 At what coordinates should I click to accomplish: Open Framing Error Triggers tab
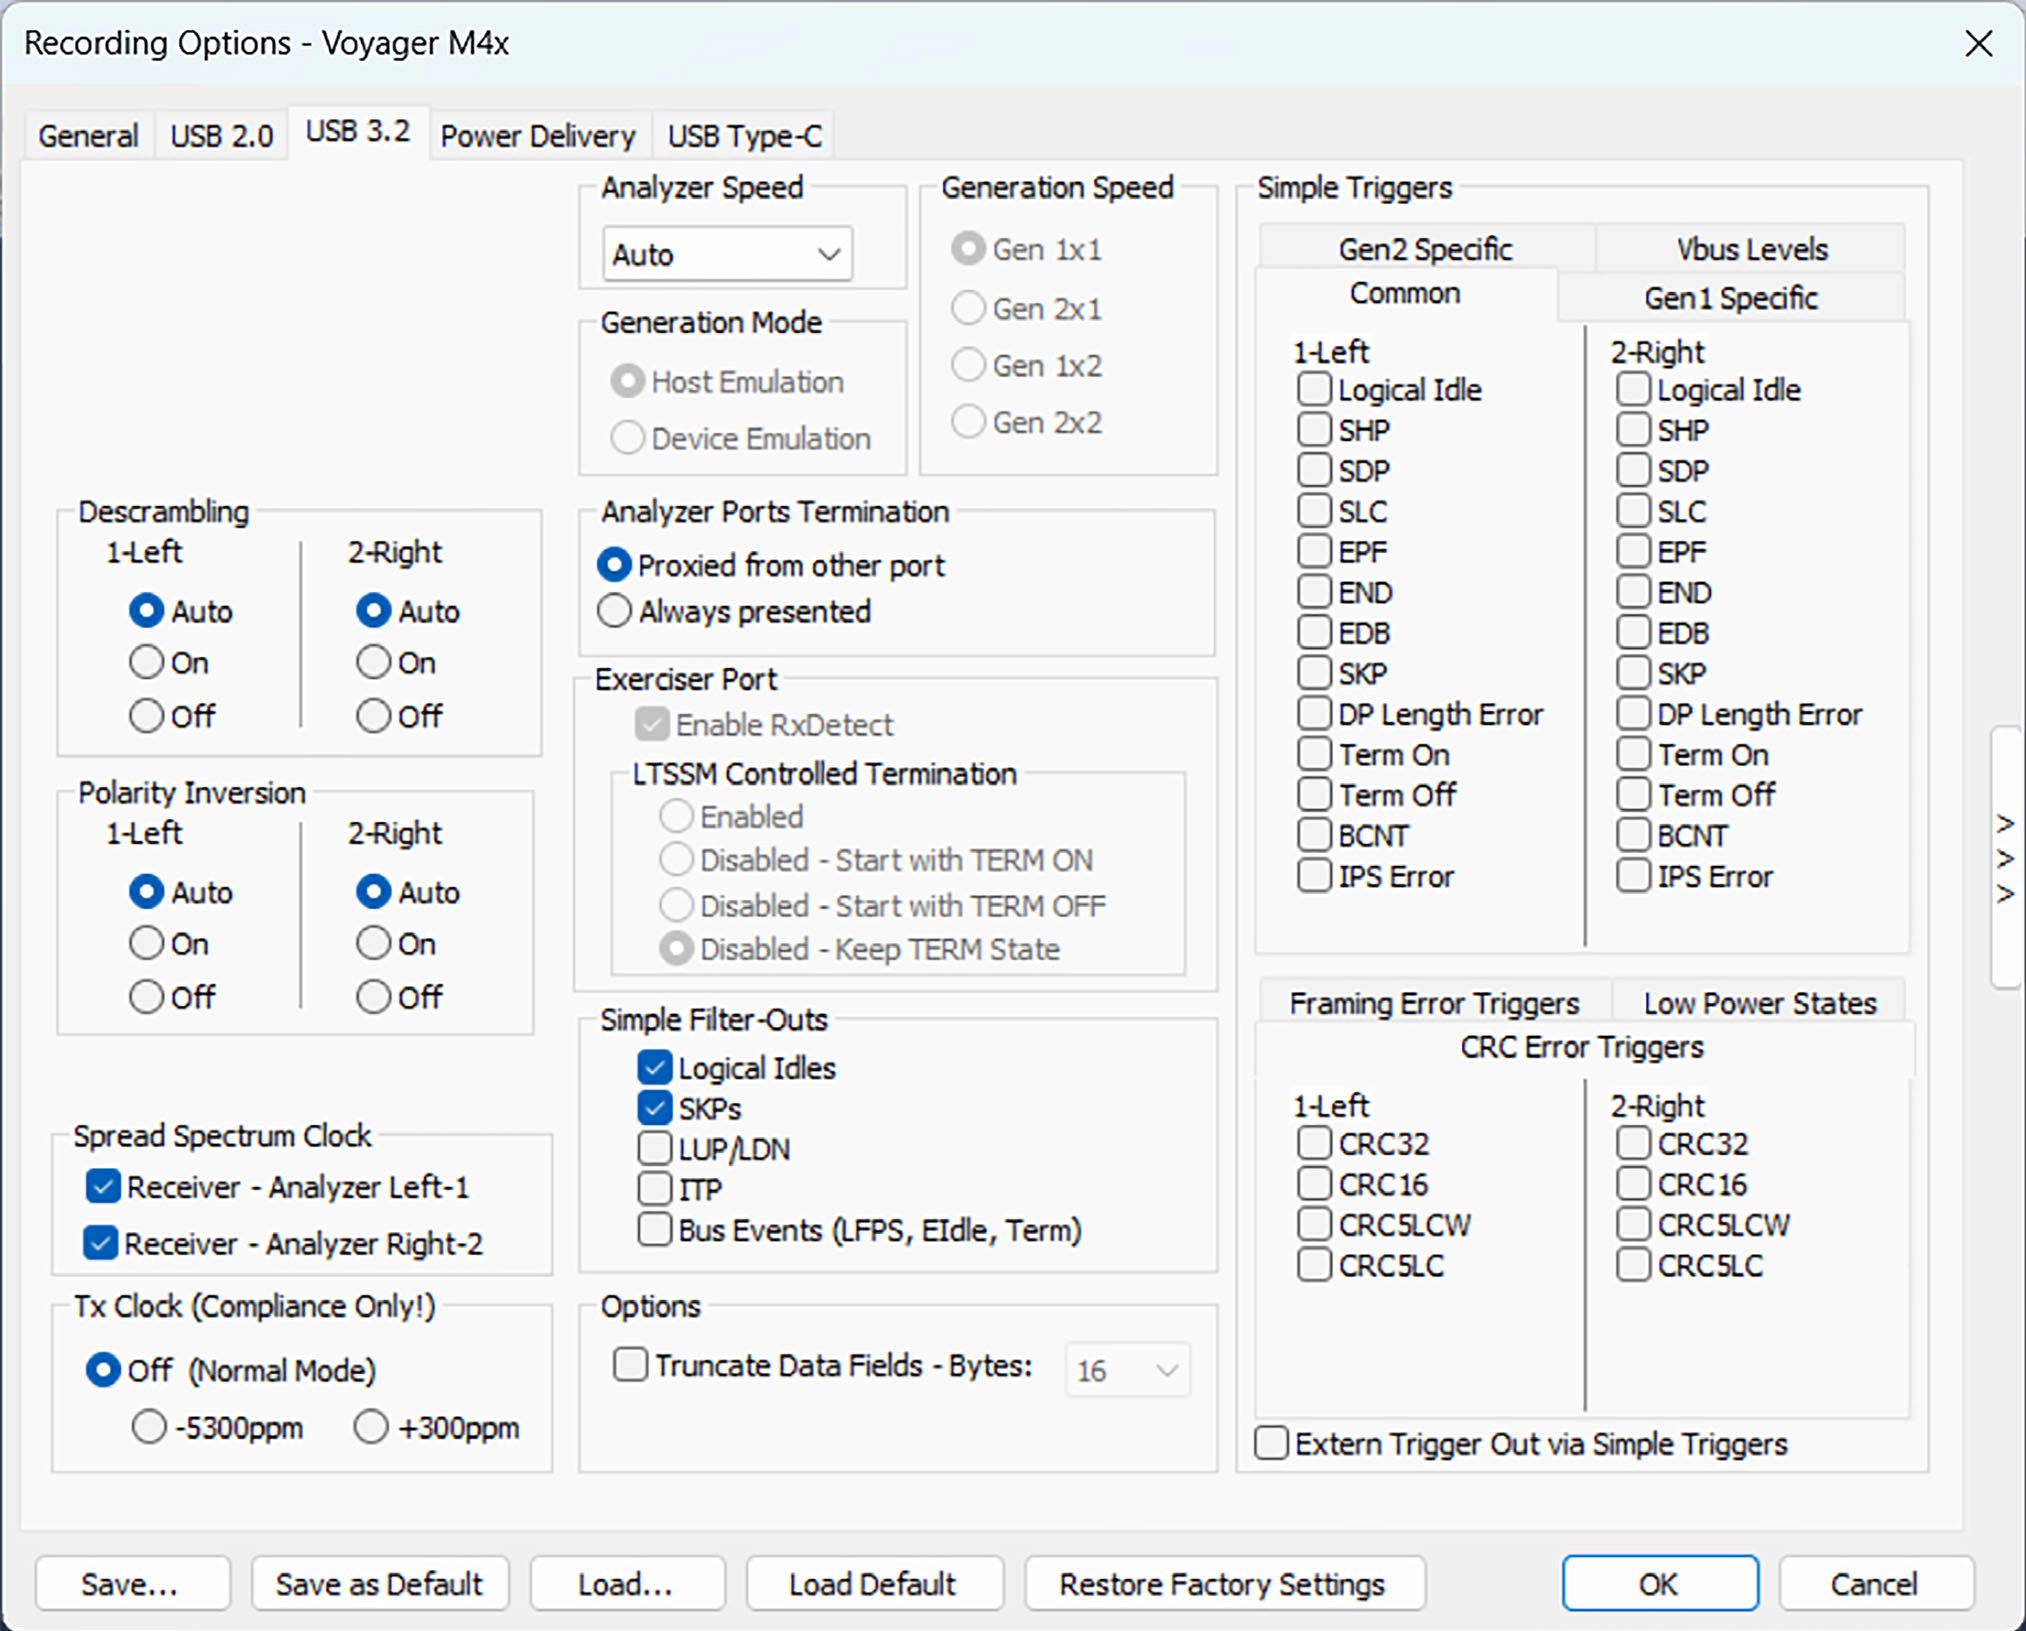[1434, 1002]
